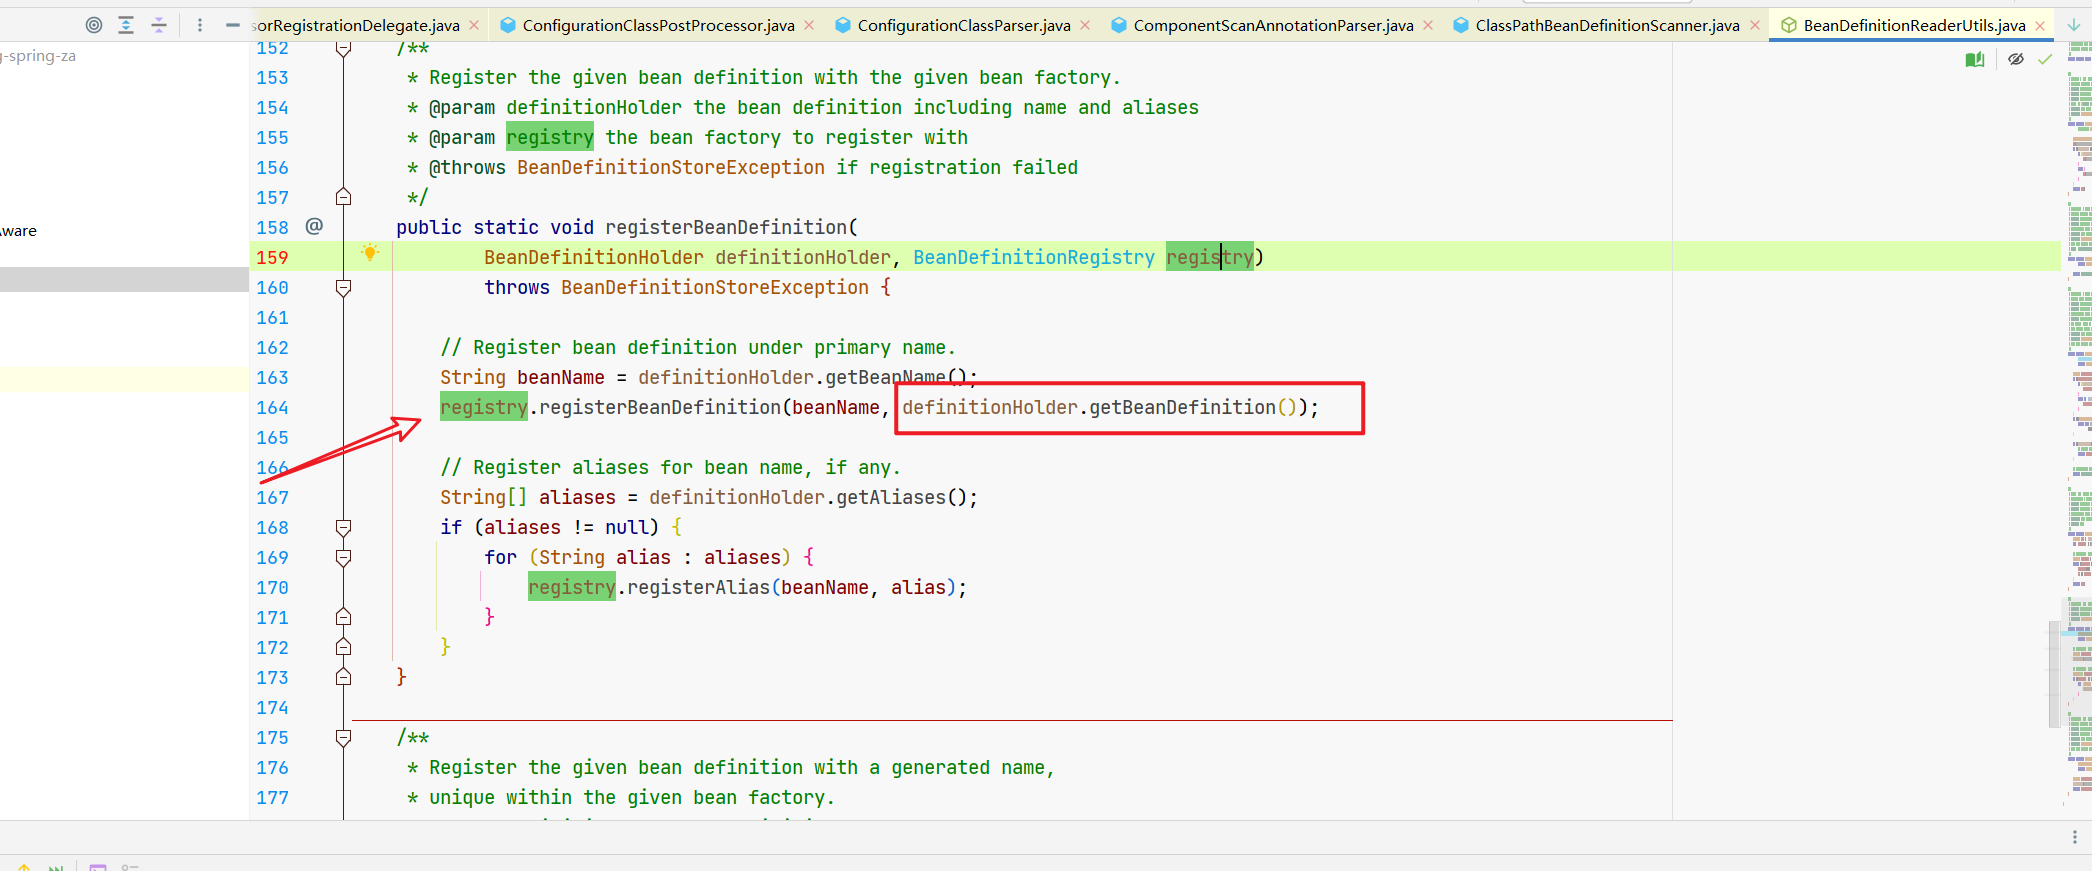This screenshot has width=2092, height=871.
Task: Close the BeanDefinitionReaderUtils.java tab
Action: (2040, 25)
